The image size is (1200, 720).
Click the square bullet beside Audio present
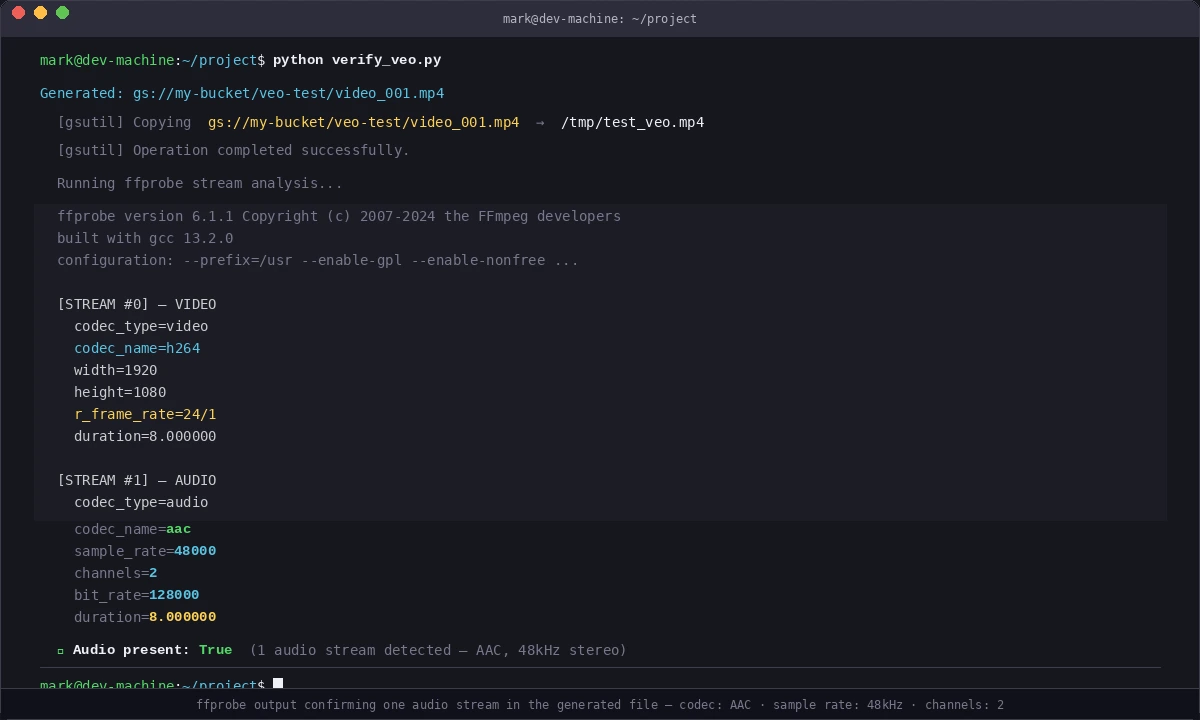pos(59,650)
